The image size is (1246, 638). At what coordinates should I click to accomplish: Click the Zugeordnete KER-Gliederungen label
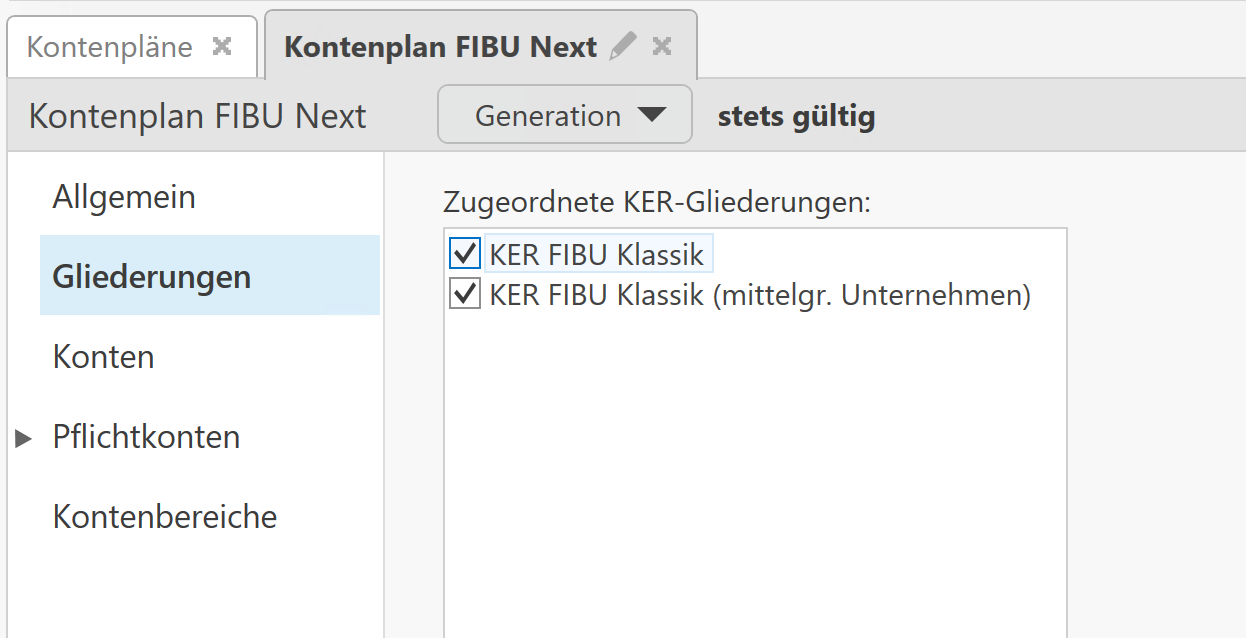[x=657, y=202]
